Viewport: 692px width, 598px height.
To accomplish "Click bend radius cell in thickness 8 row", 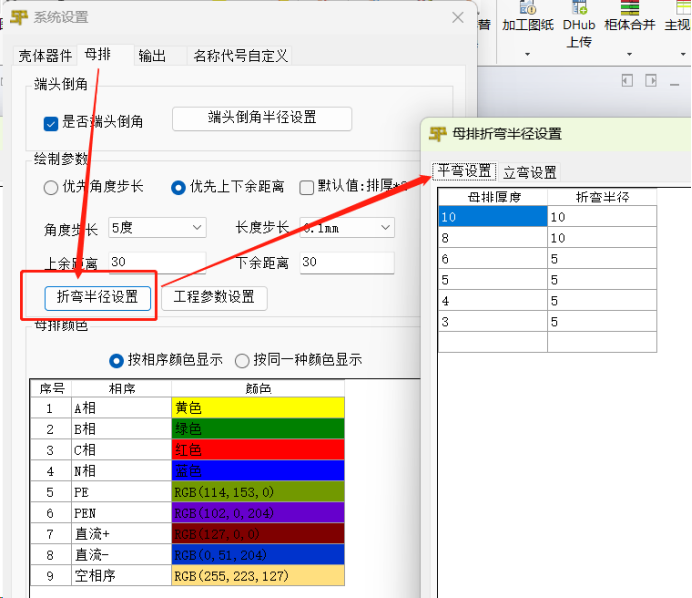I will tap(602, 237).
